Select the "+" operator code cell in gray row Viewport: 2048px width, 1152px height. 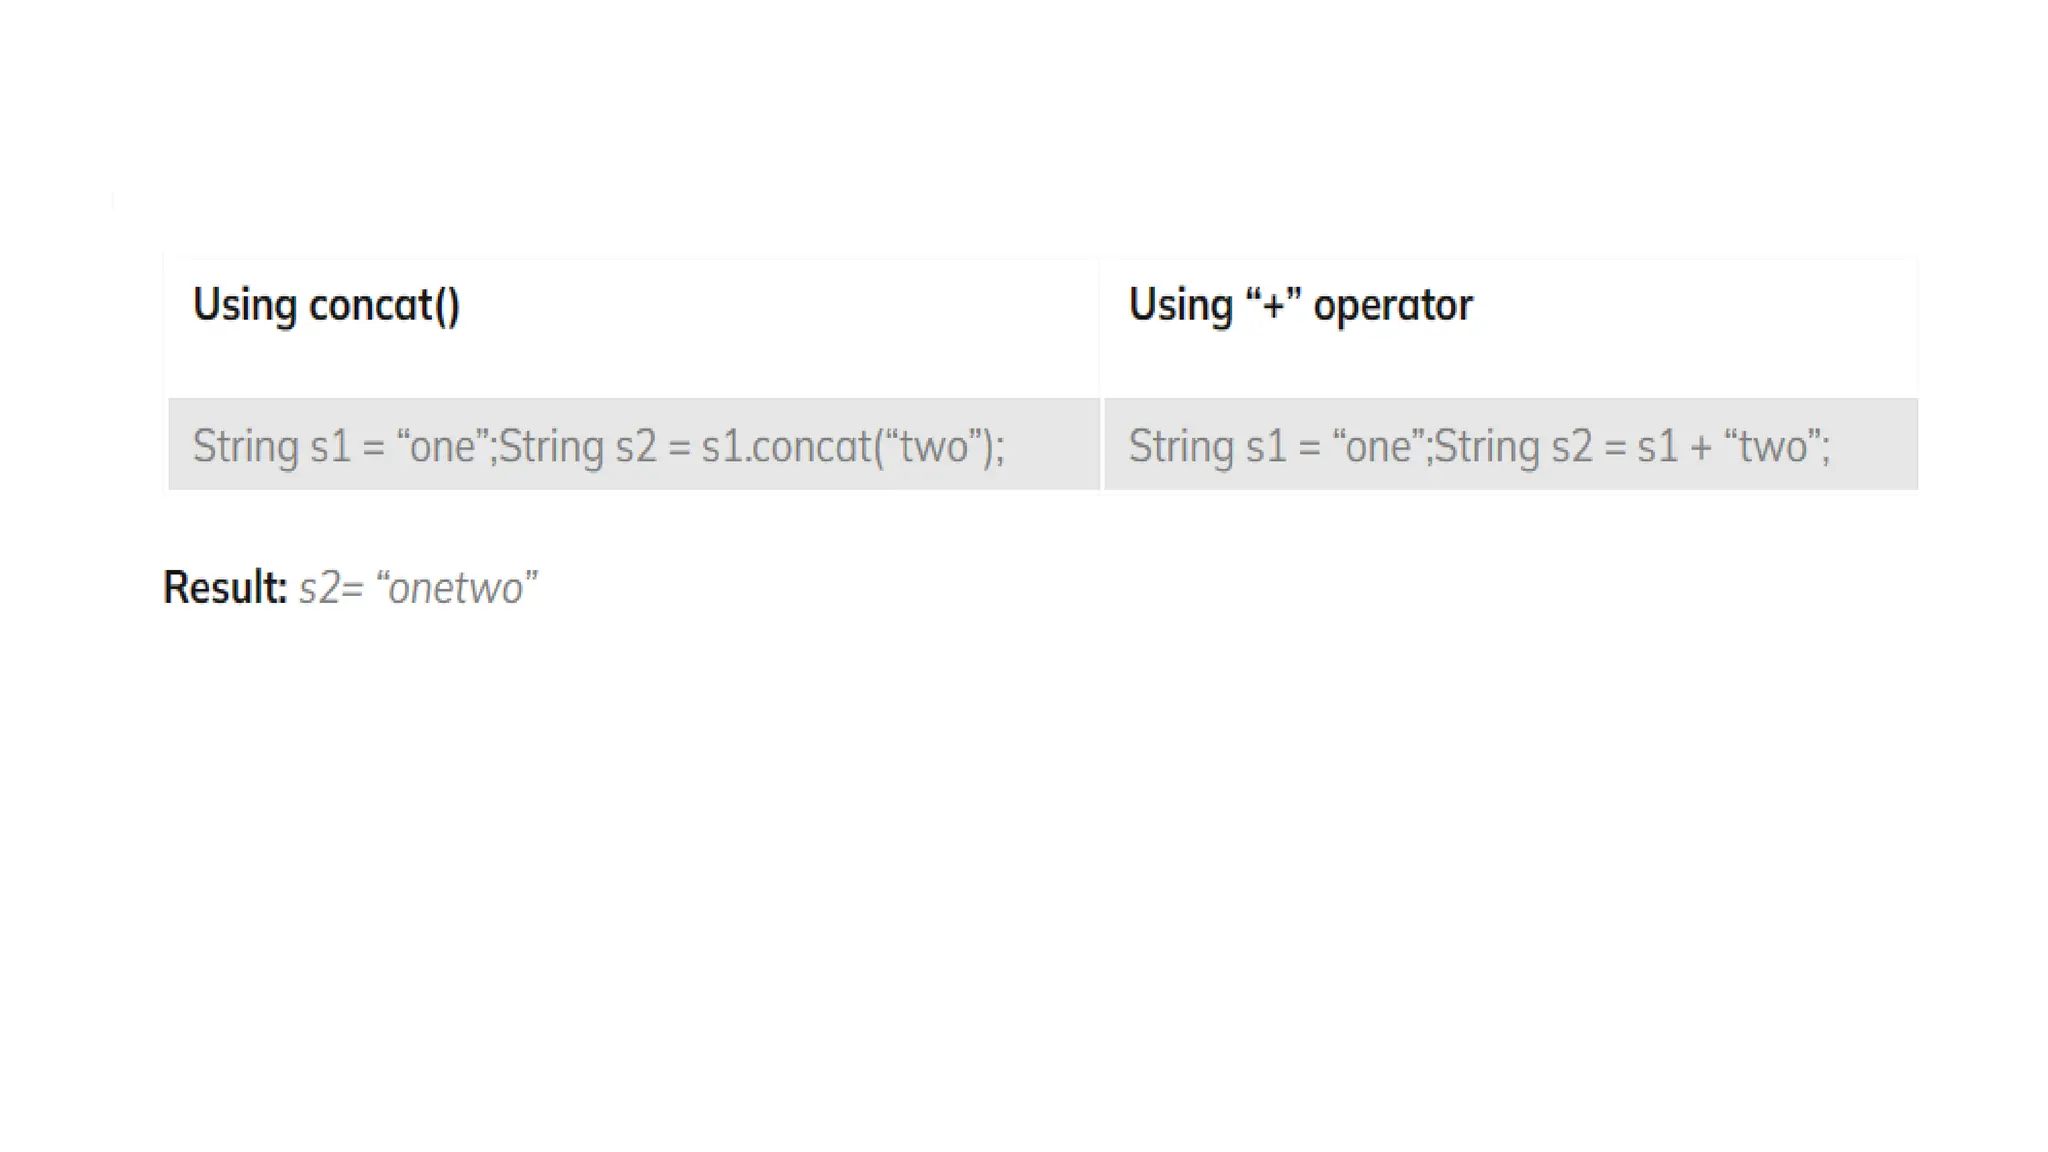point(1511,444)
